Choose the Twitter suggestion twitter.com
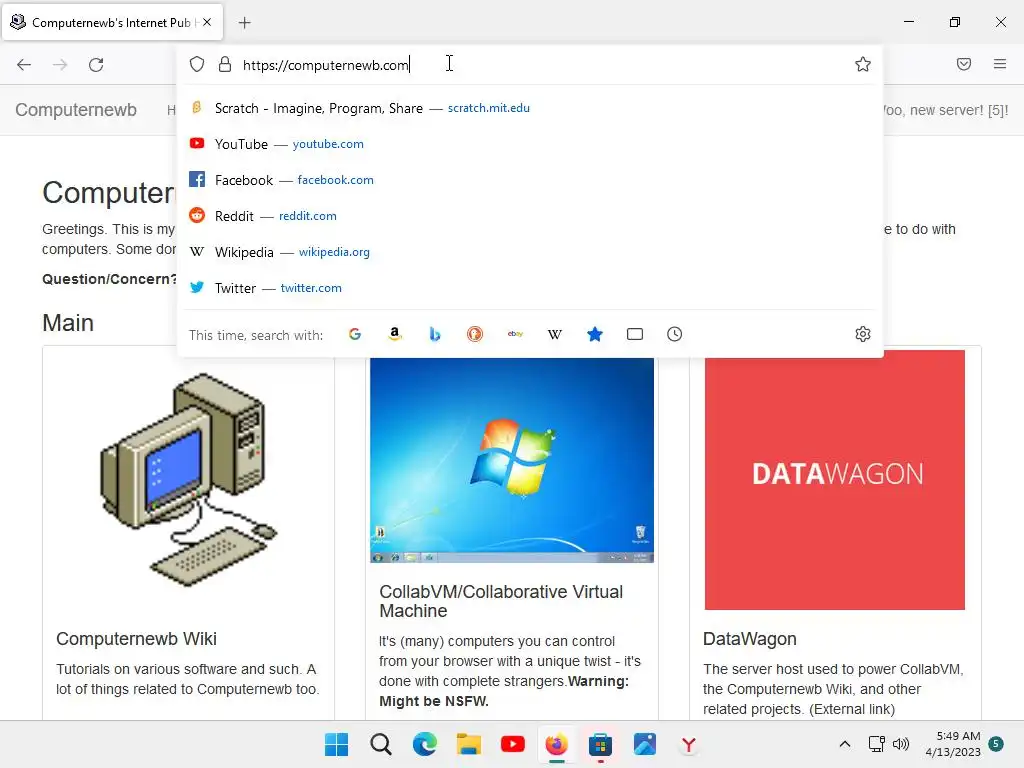The height and width of the screenshot is (768, 1024). tap(530, 287)
